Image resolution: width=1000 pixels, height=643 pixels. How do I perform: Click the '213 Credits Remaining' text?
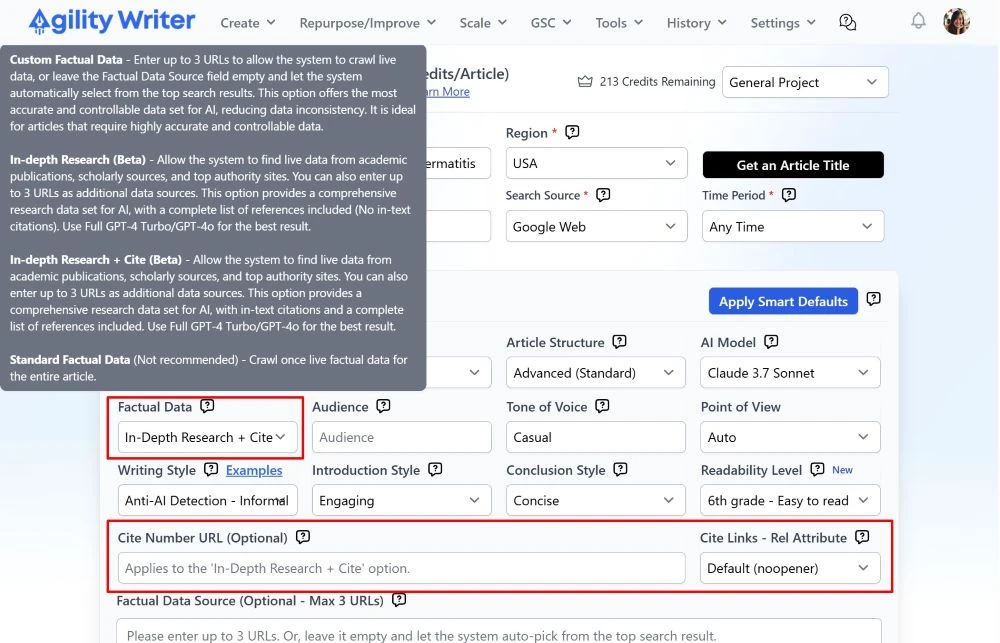click(657, 82)
